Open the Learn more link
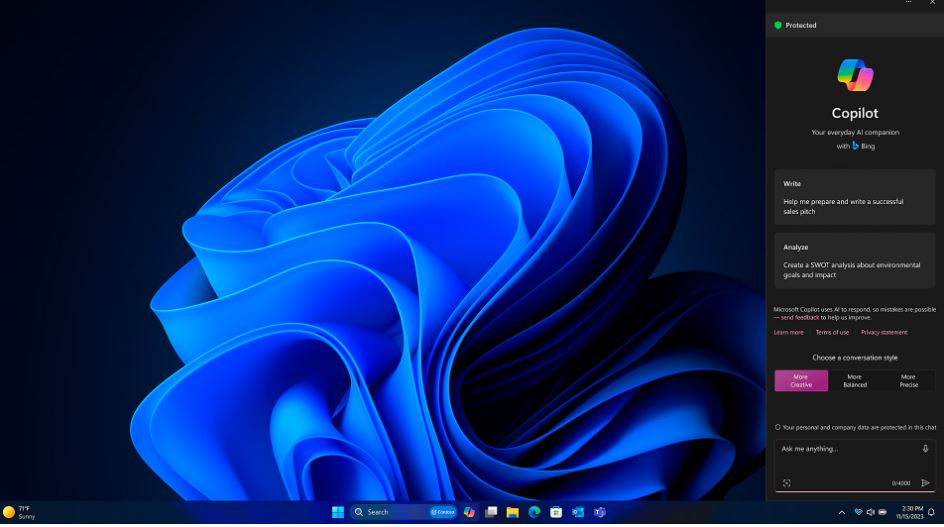Viewport: 944px width, 527px height. (789, 332)
